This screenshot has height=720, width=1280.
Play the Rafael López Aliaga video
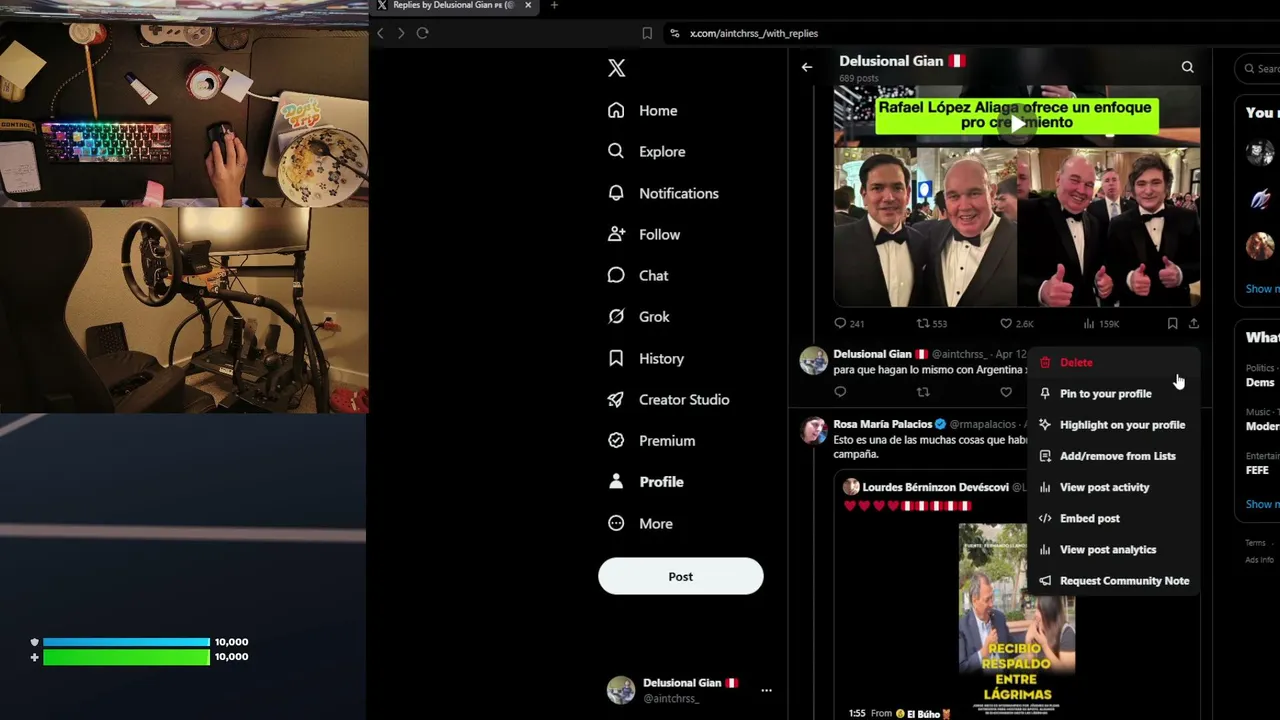1017,124
